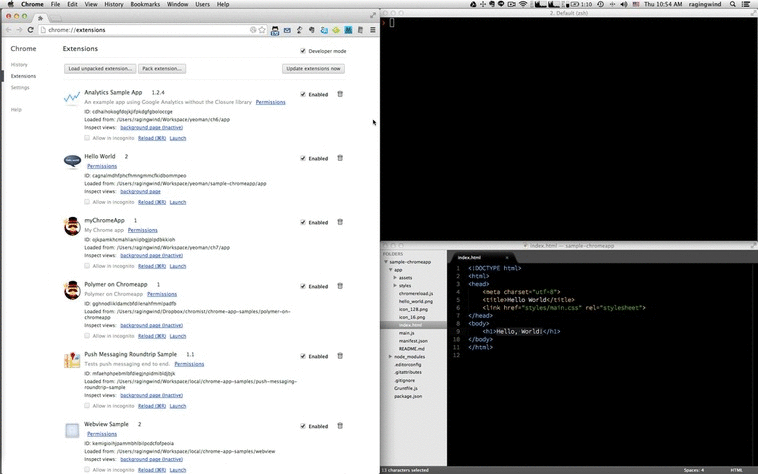Delete myChromeApp with trash icon

(340, 222)
